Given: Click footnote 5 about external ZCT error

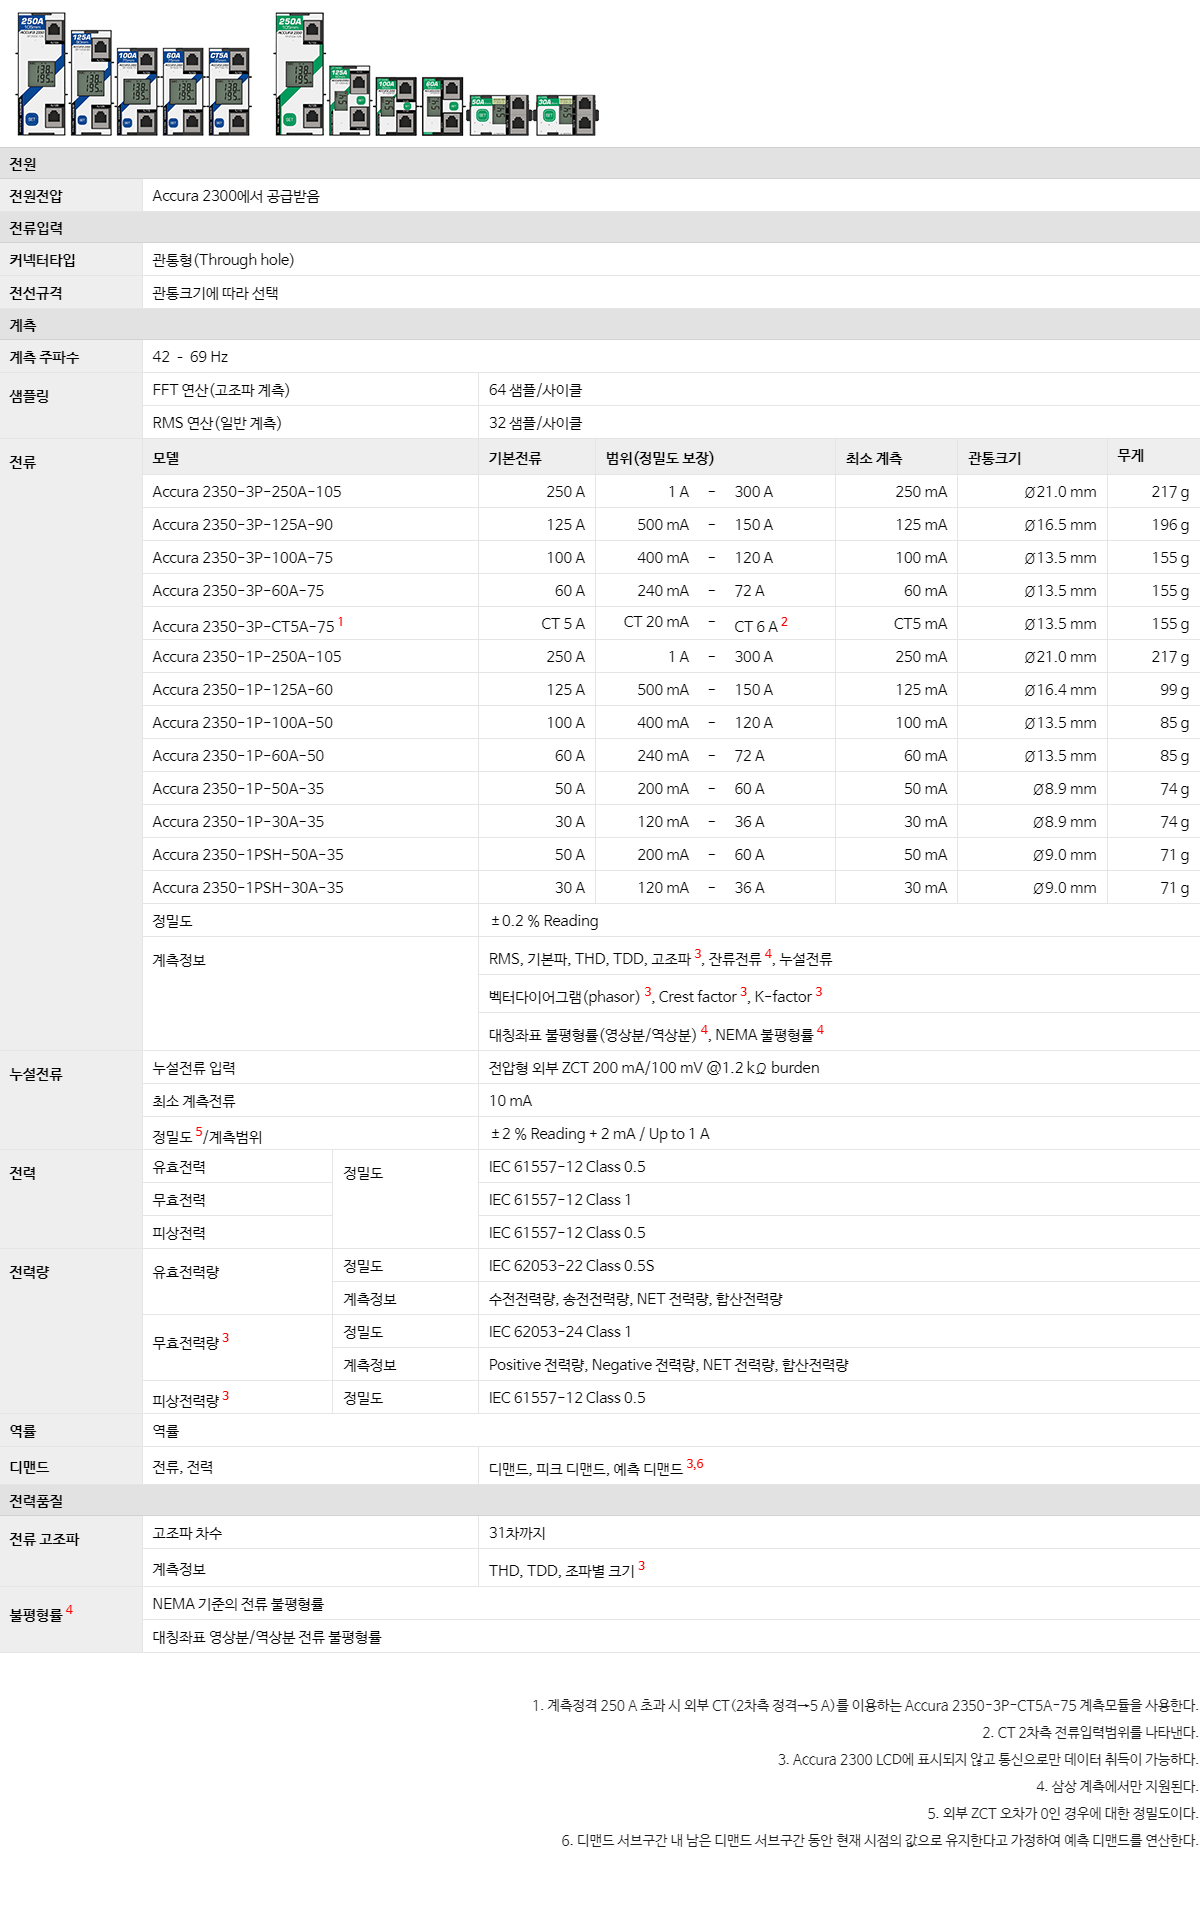Looking at the screenshot, I should tap(1063, 1813).
